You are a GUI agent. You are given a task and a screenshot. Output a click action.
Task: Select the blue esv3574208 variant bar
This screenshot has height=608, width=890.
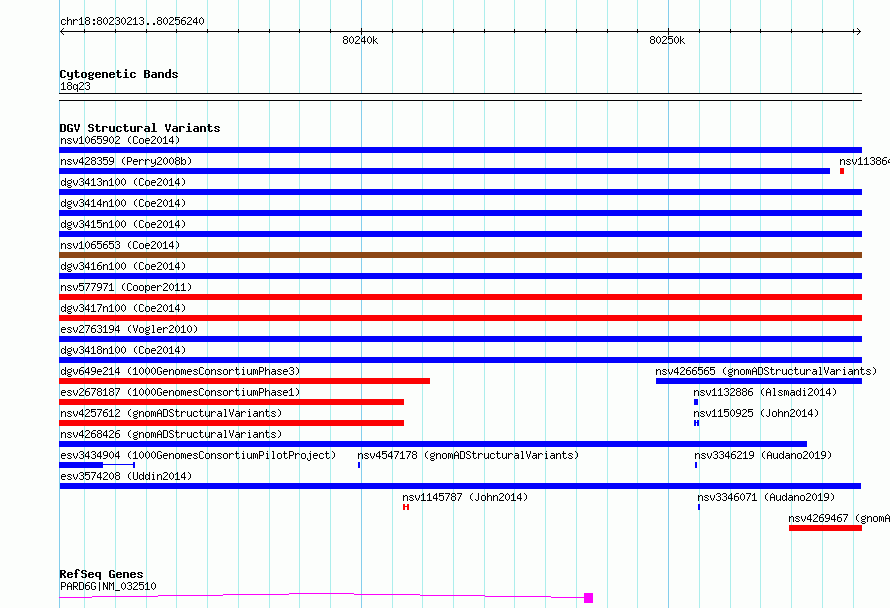coord(460,486)
